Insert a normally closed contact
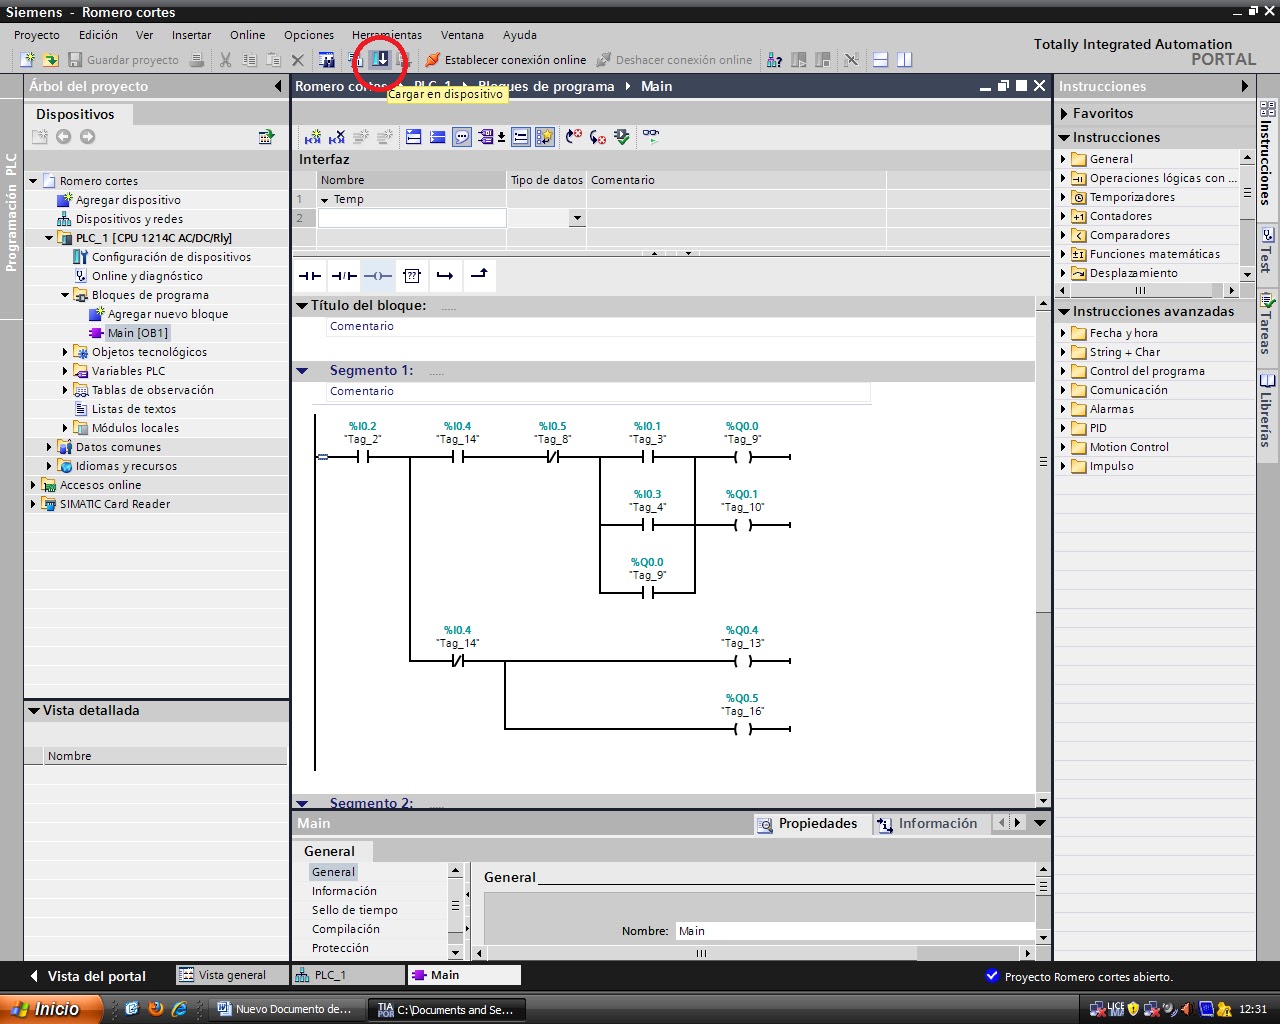Screen dimensions: 1280x1024 click(x=344, y=275)
